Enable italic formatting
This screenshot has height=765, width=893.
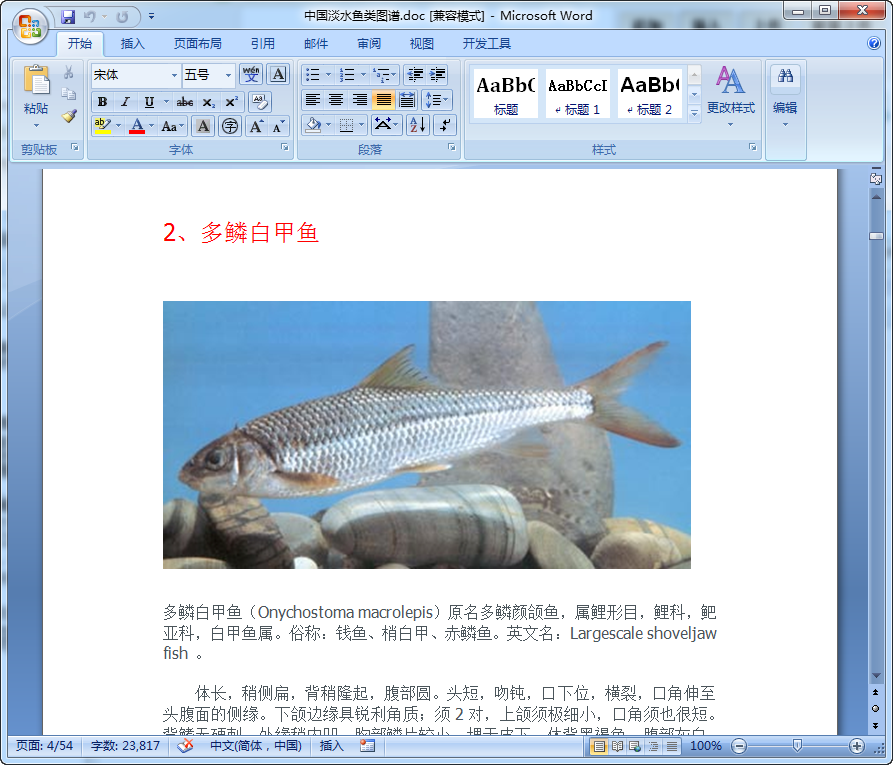(x=125, y=102)
